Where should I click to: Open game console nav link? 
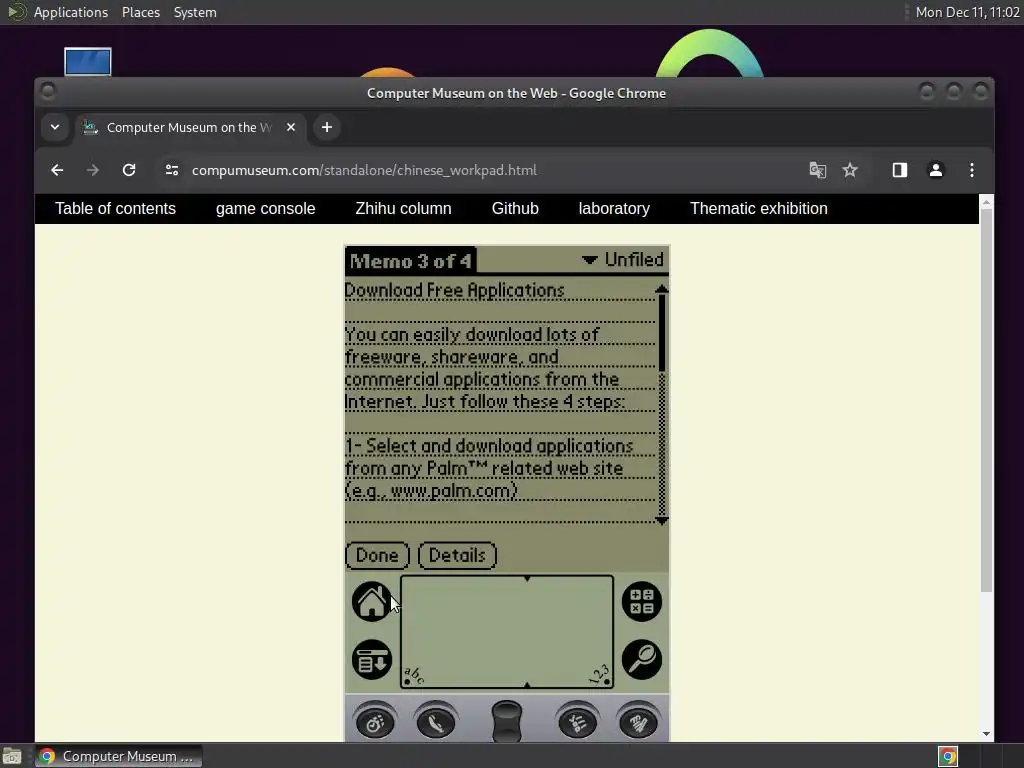pos(266,209)
